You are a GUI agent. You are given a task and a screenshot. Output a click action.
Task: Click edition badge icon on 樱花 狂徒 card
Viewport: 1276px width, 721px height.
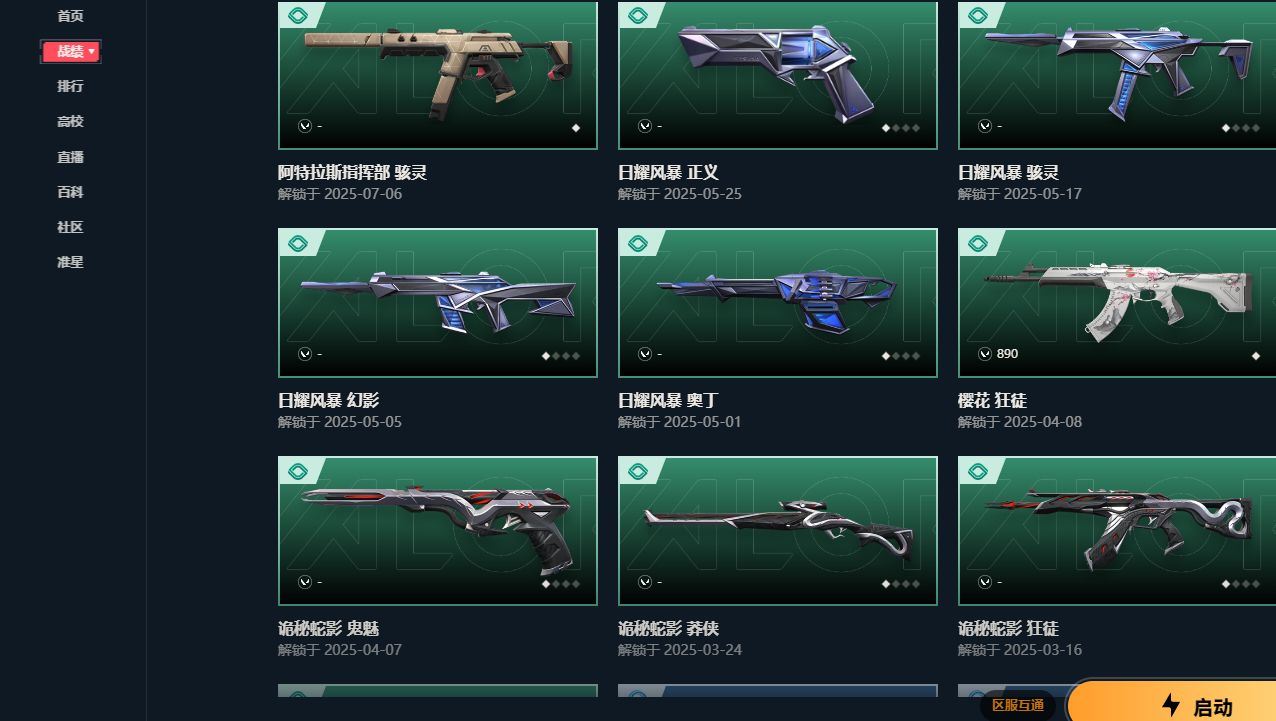pos(978,243)
